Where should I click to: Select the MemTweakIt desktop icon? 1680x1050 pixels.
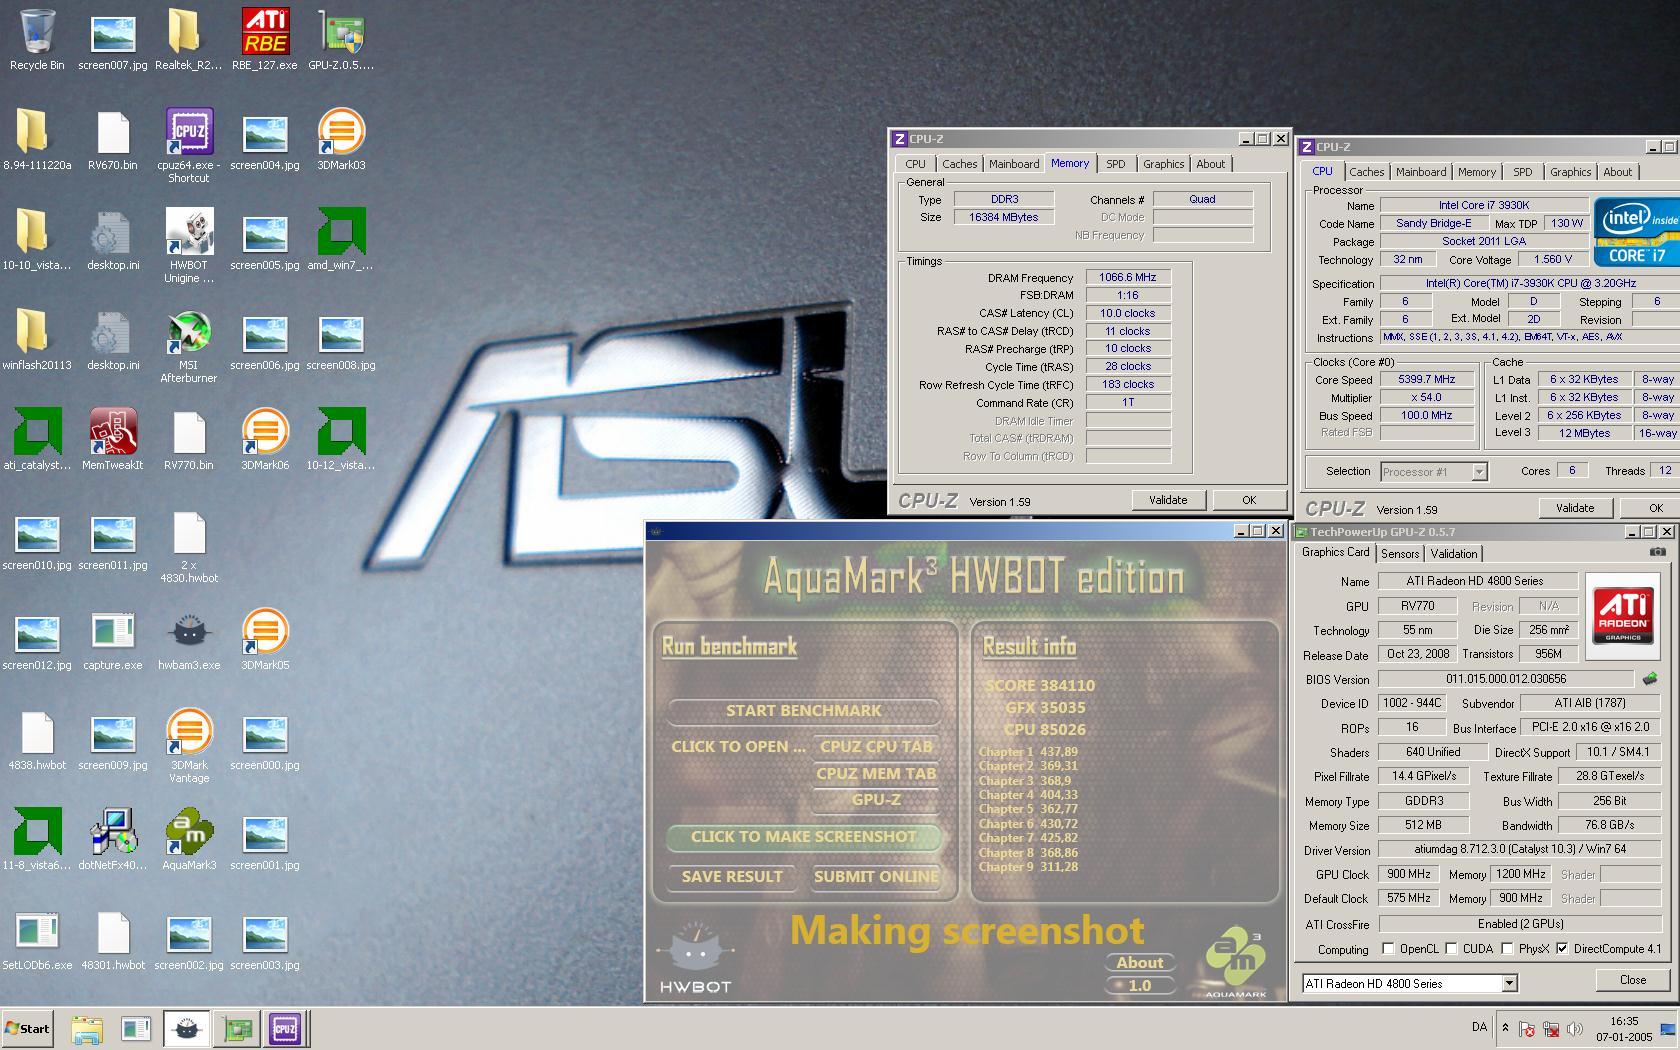pos(113,440)
